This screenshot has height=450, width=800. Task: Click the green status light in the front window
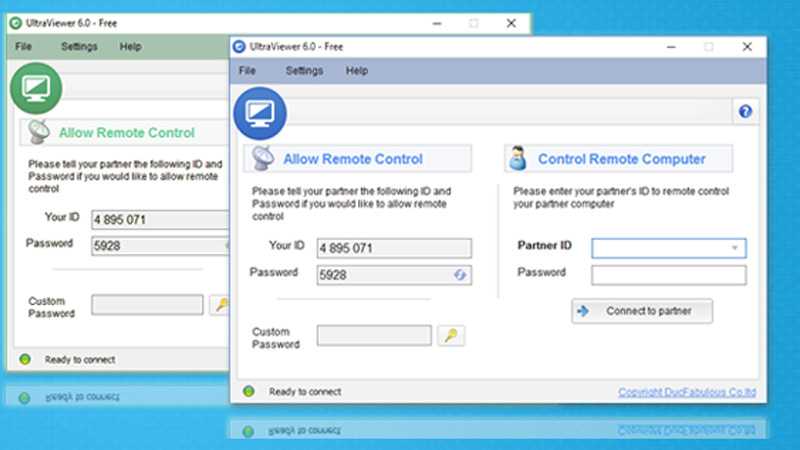click(249, 392)
